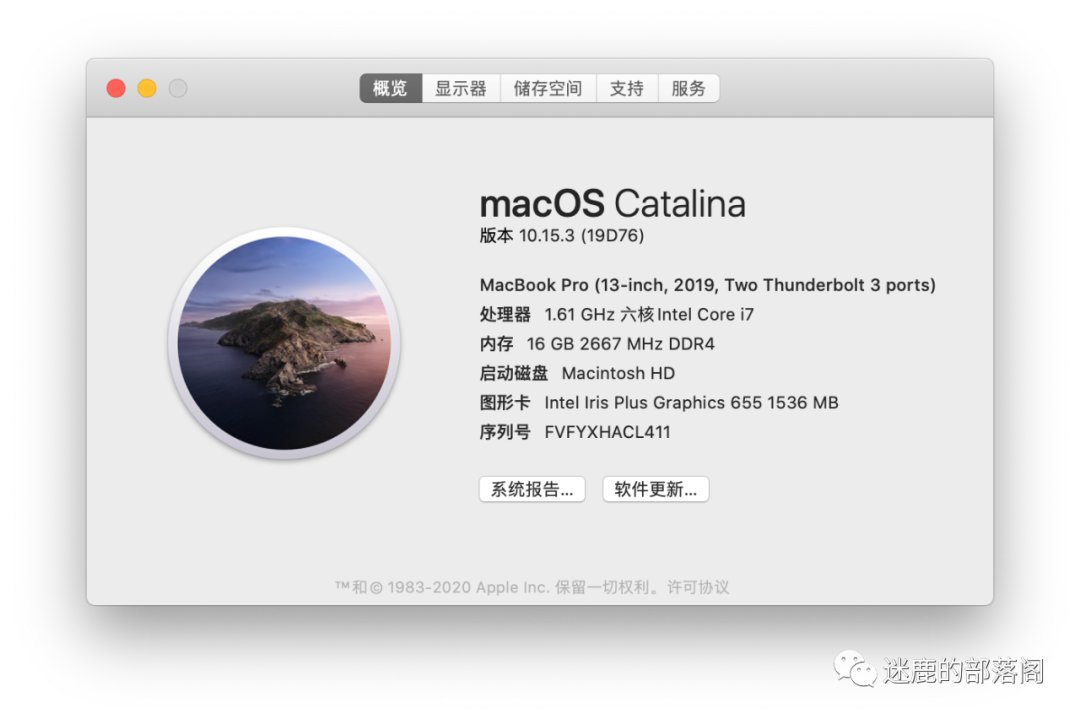Click the 图形卡 Intel Iris Plus Graphics 655 line
Image resolution: width=1080 pixels, height=719 pixels.
point(659,403)
